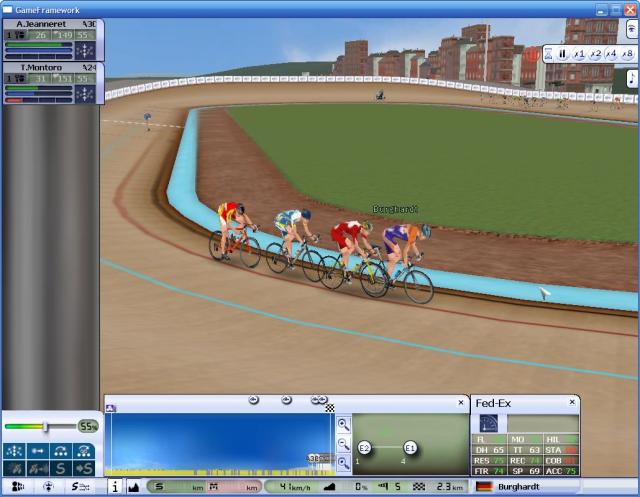Set game speed to x2
Viewport: 640px width, 497px height.
tap(595, 54)
